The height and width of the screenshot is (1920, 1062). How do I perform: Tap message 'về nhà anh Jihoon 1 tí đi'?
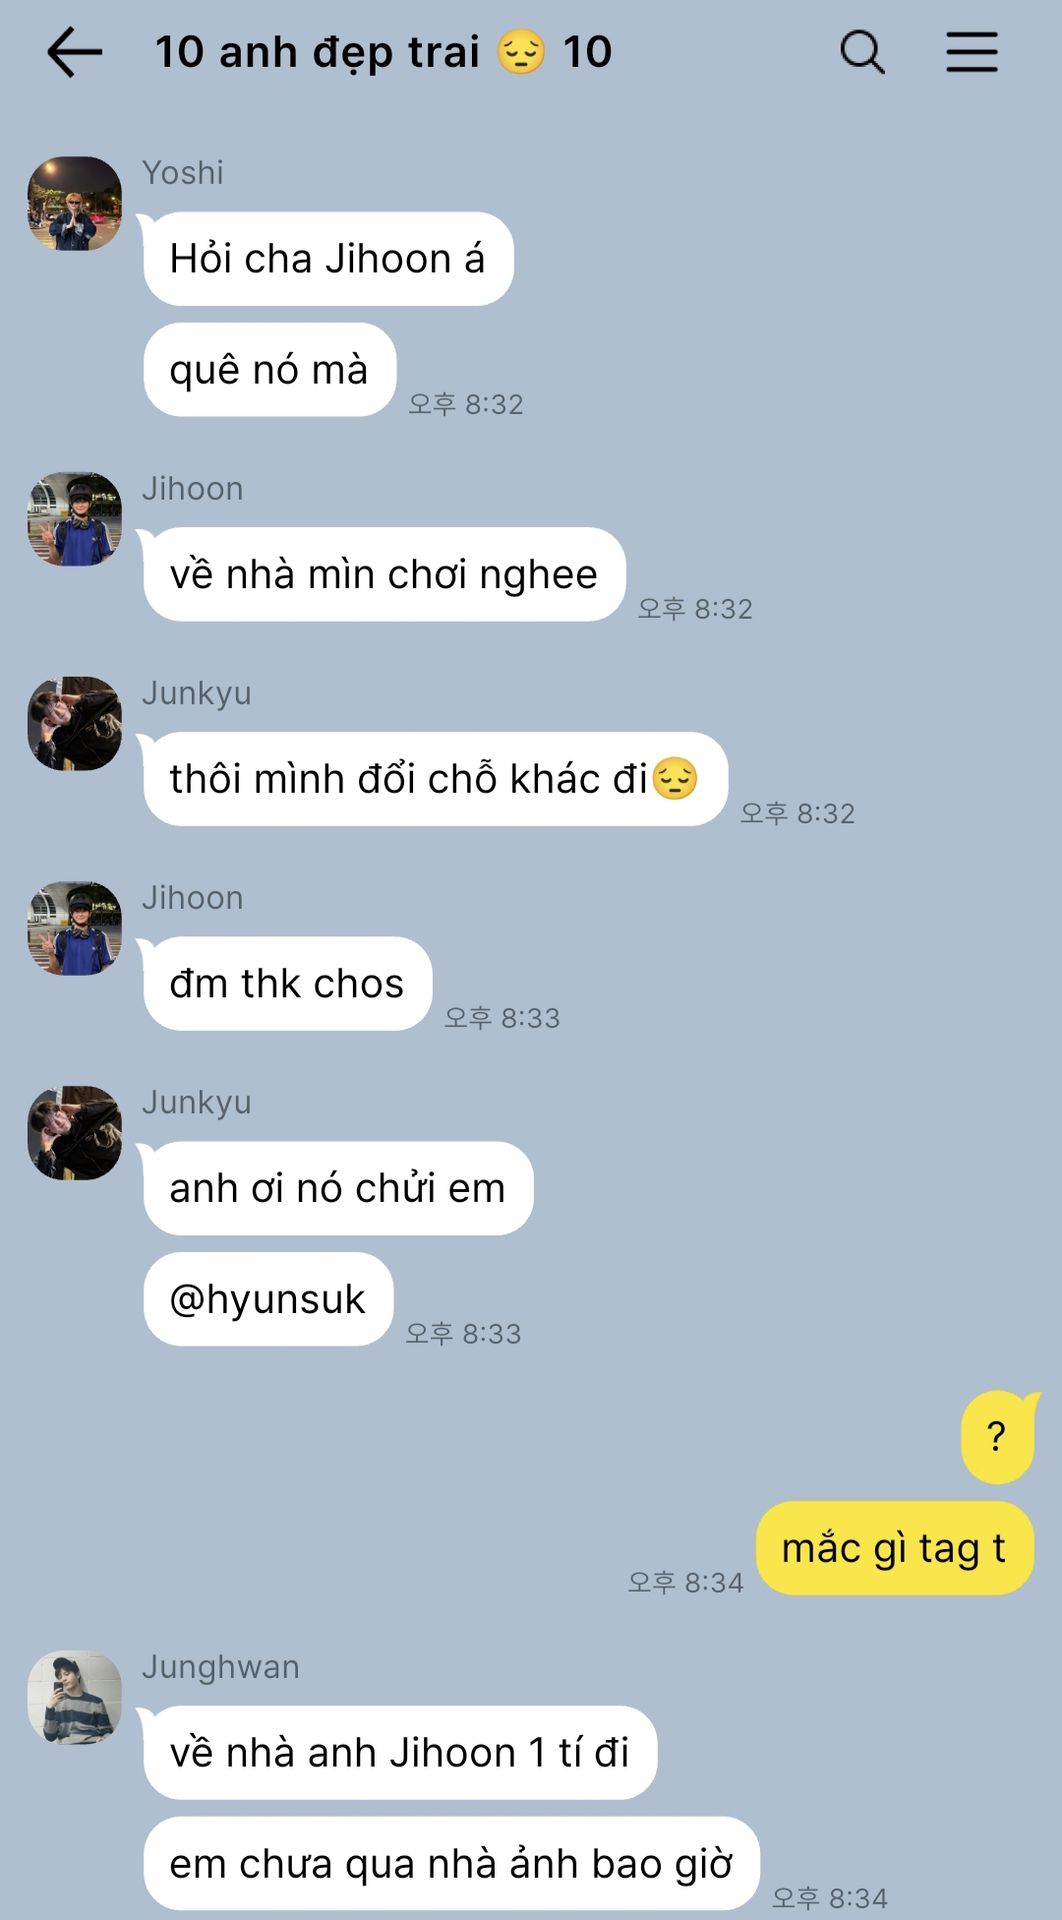pyautogui.click(x=400, y=1753)
